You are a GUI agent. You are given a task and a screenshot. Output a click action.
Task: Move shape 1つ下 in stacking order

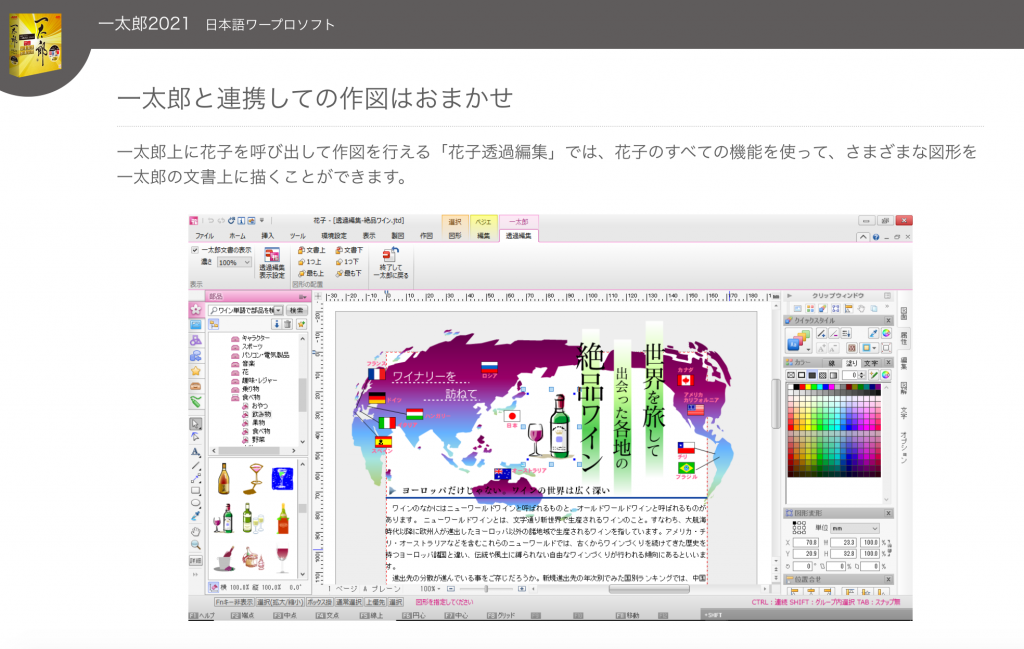point(347,262)
